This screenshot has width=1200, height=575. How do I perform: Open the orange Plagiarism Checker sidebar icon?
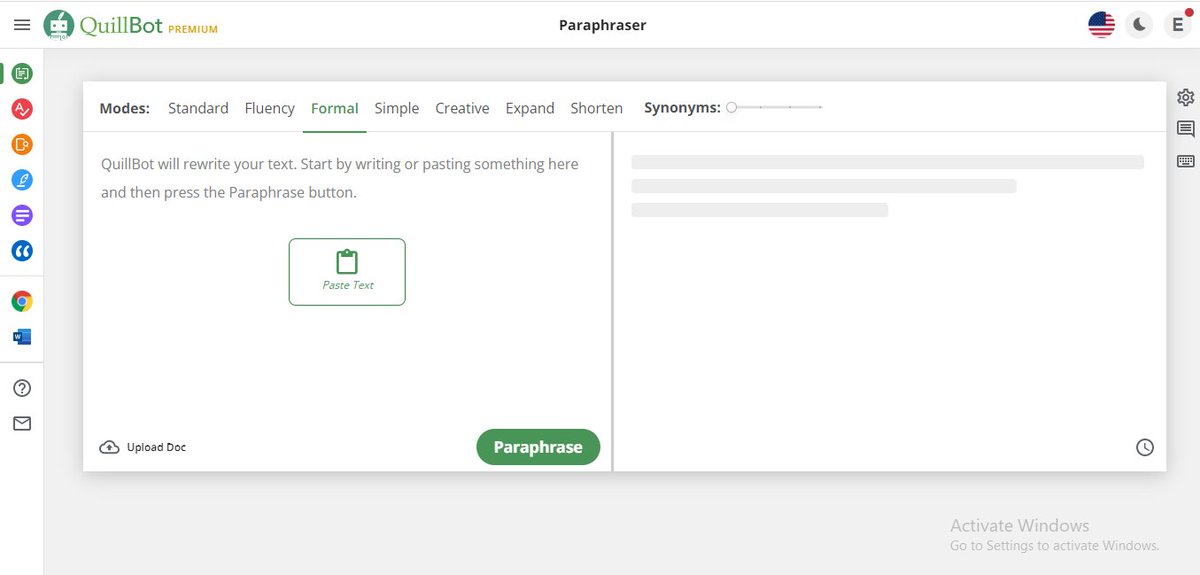pos(22,145)
